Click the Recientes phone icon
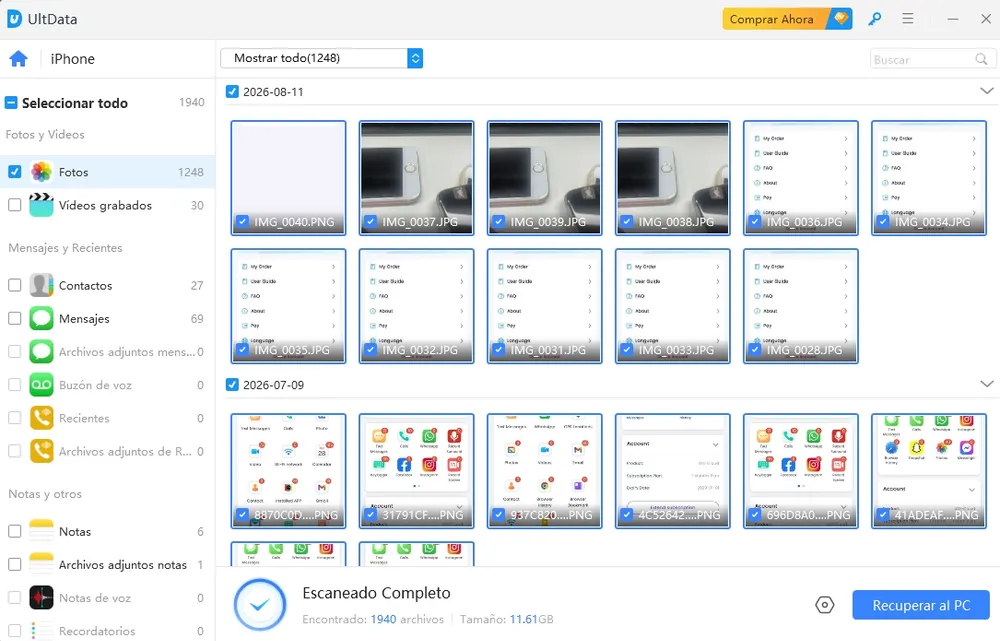The width and height of the screenshot is (1000, 641). click(x=41, y=418)
